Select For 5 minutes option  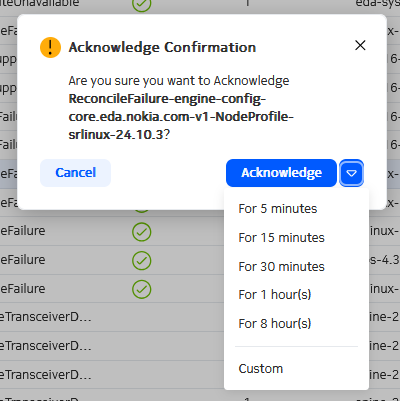(x=278, y=209)
